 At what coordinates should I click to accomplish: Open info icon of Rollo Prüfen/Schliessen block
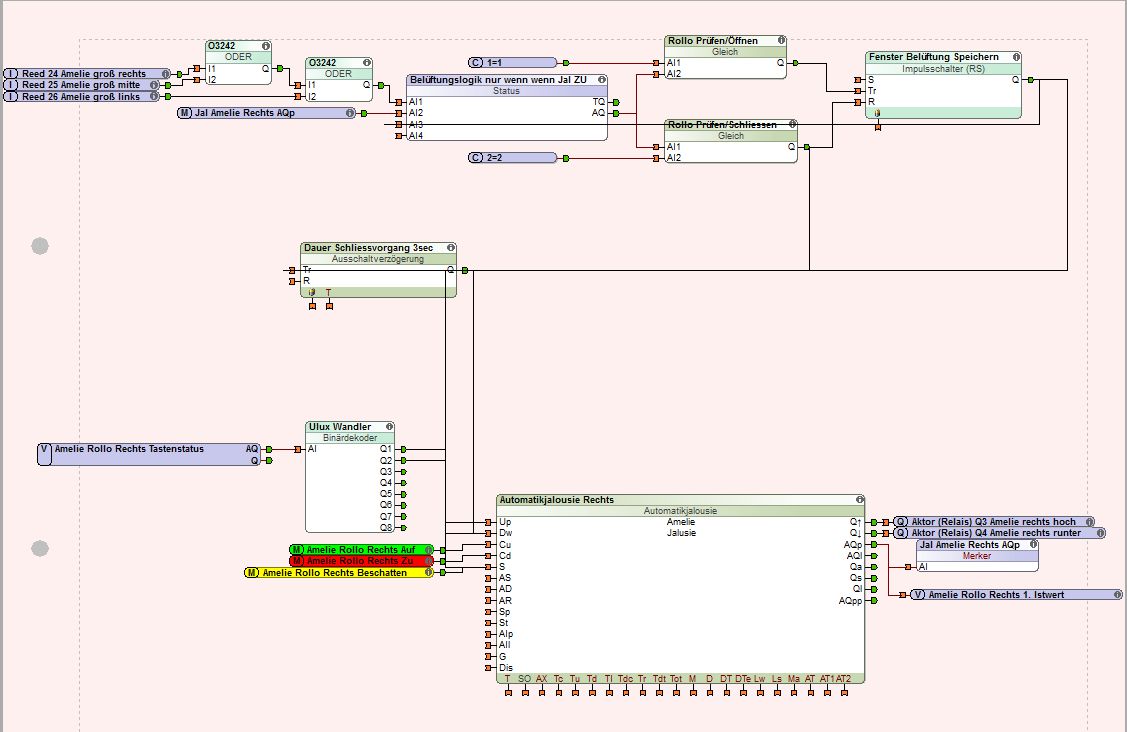[x=792, y=124]
